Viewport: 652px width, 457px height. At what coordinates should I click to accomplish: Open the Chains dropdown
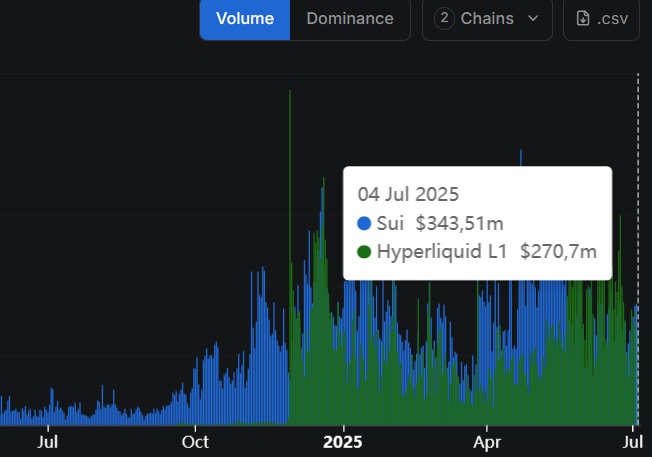(x=487, y=19)
